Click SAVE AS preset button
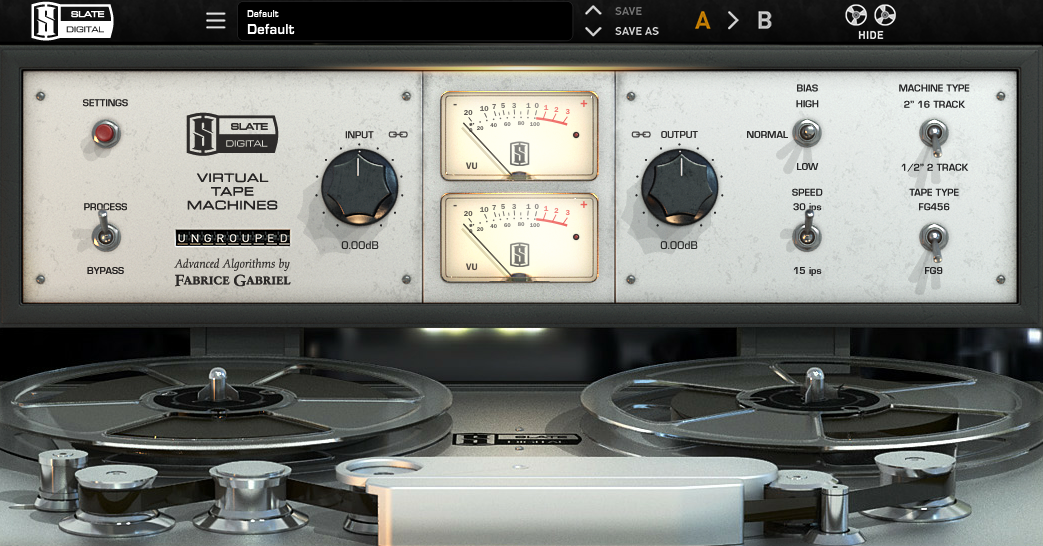Viewport: 1043px width, 546px height. click(637, 31)
